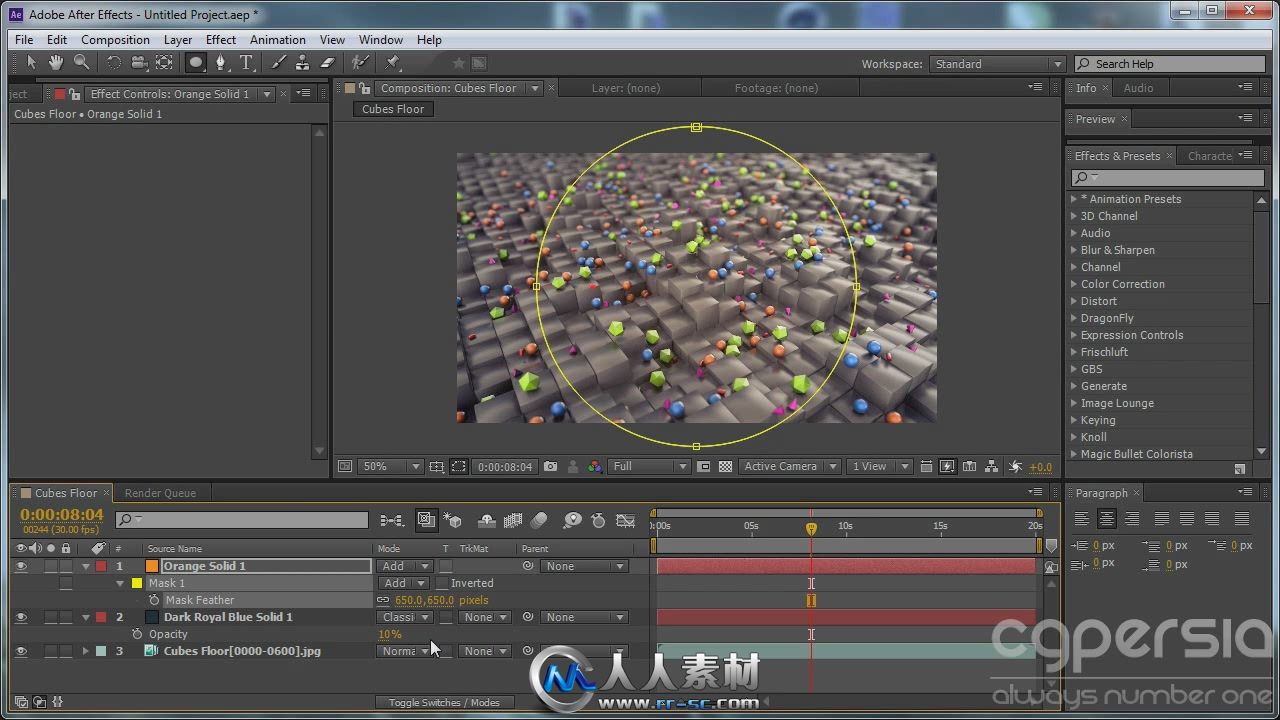This screenshot has width=1280, height=720.
Task: Click current time 0:00:08:04 in viewer
Action: [504, 467]
